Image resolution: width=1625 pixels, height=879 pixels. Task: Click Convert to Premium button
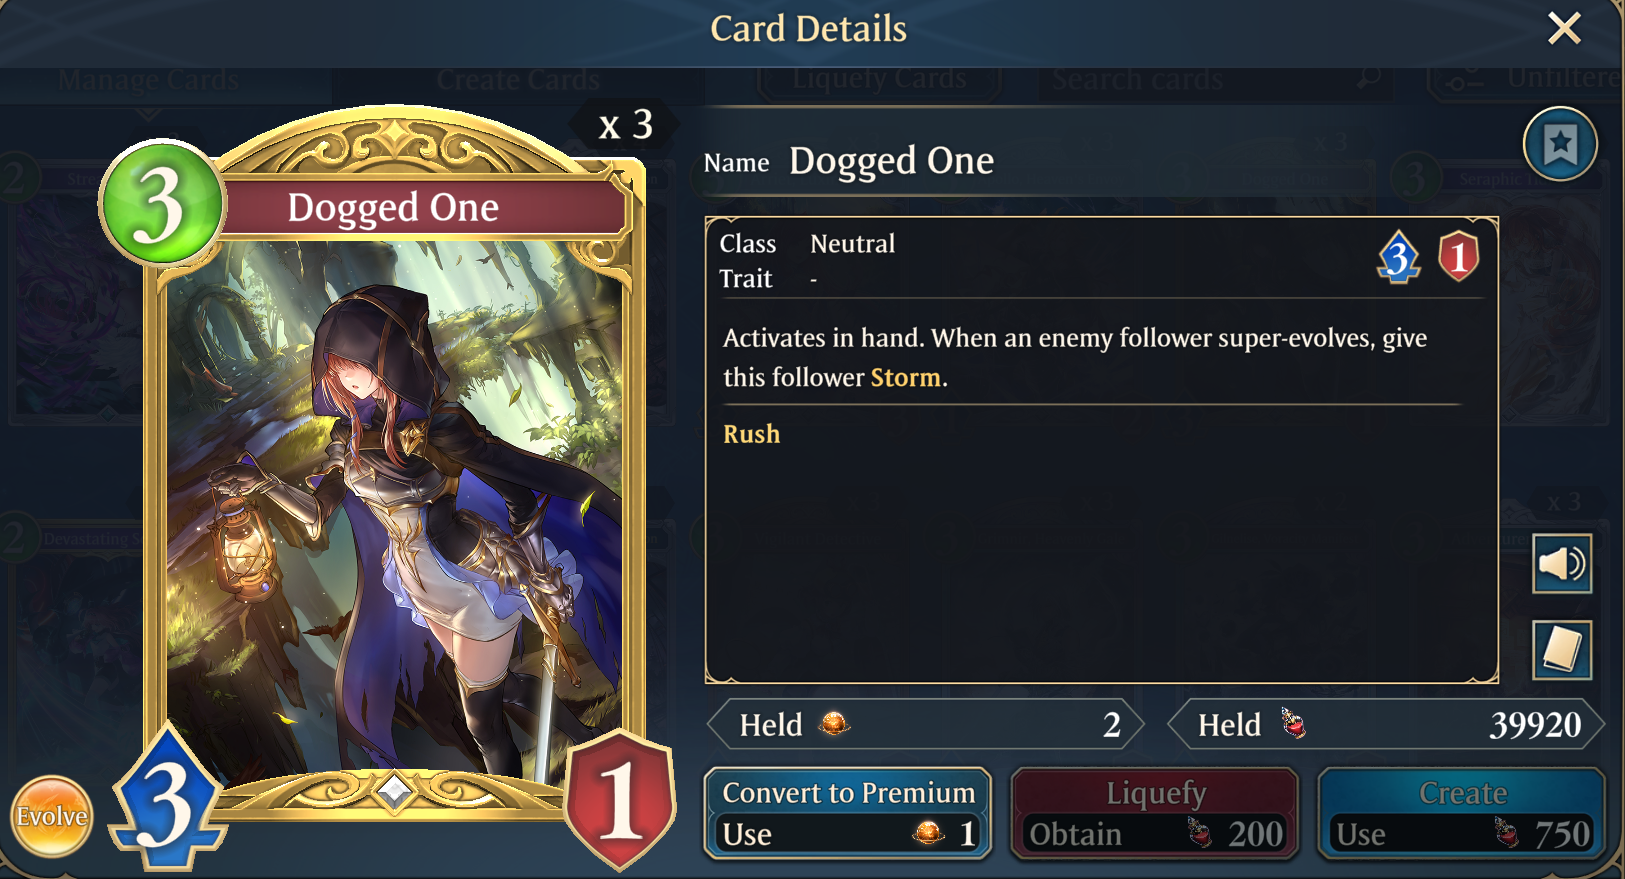click(848, 813)
